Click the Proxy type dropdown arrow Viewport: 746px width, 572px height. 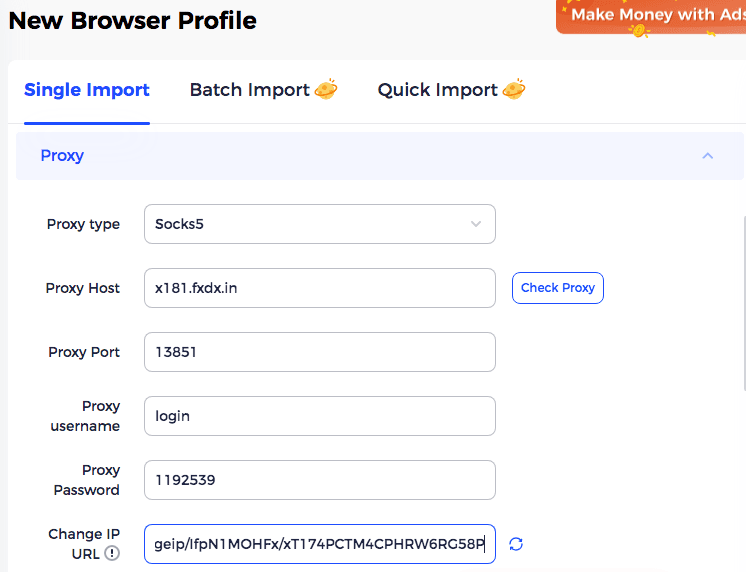click(x=476, y=224)
